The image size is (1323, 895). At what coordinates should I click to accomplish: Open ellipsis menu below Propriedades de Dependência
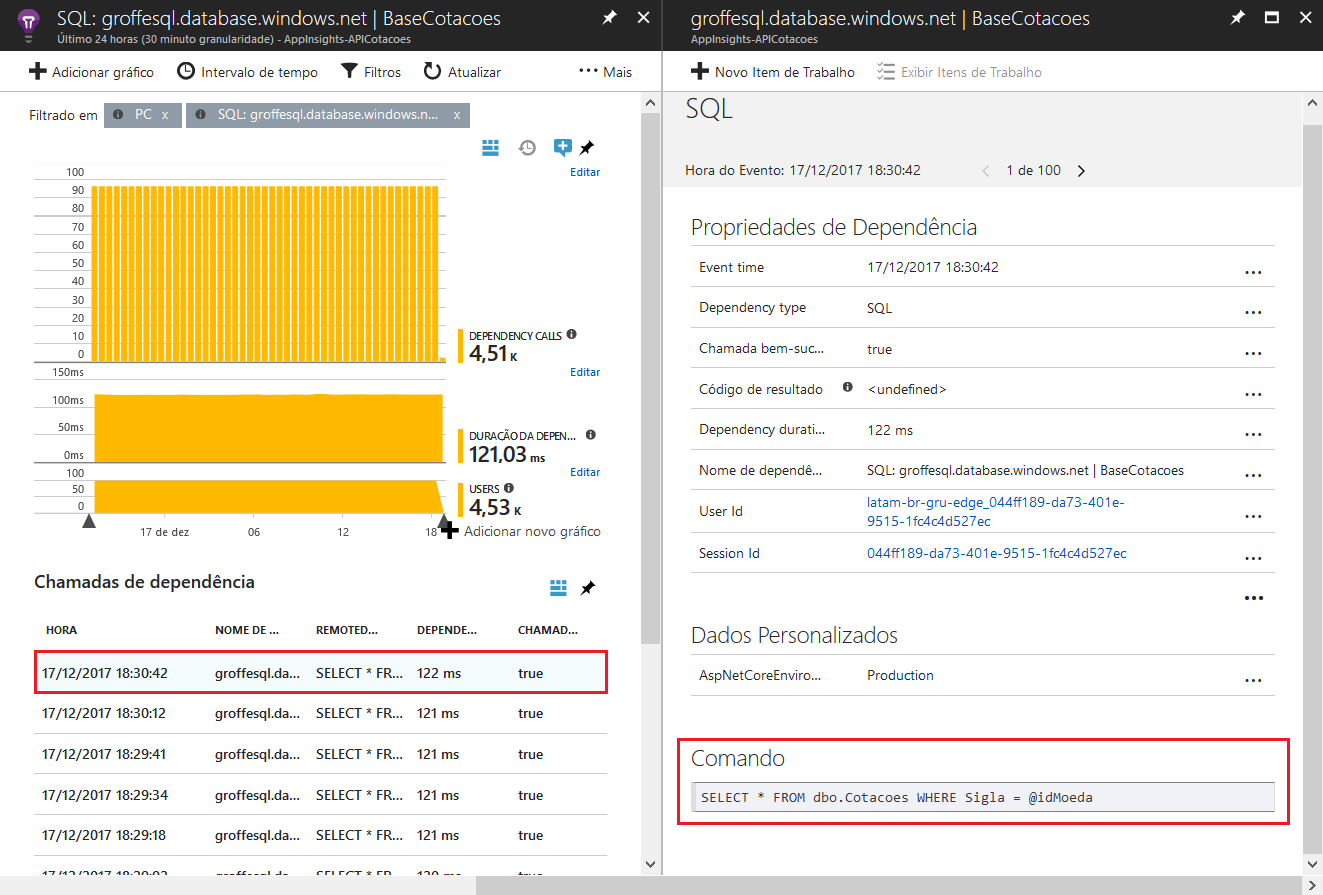coord(1254,597)
